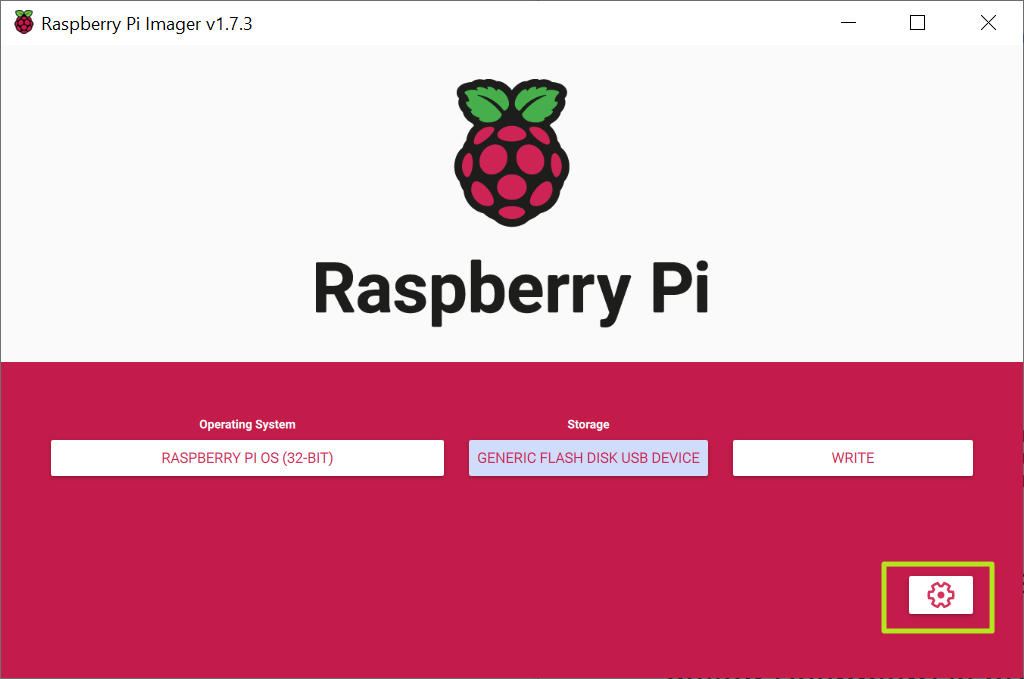
Task: Open the RASPBERRY PI OS (32-BIT) chooser
Action: 247,457
